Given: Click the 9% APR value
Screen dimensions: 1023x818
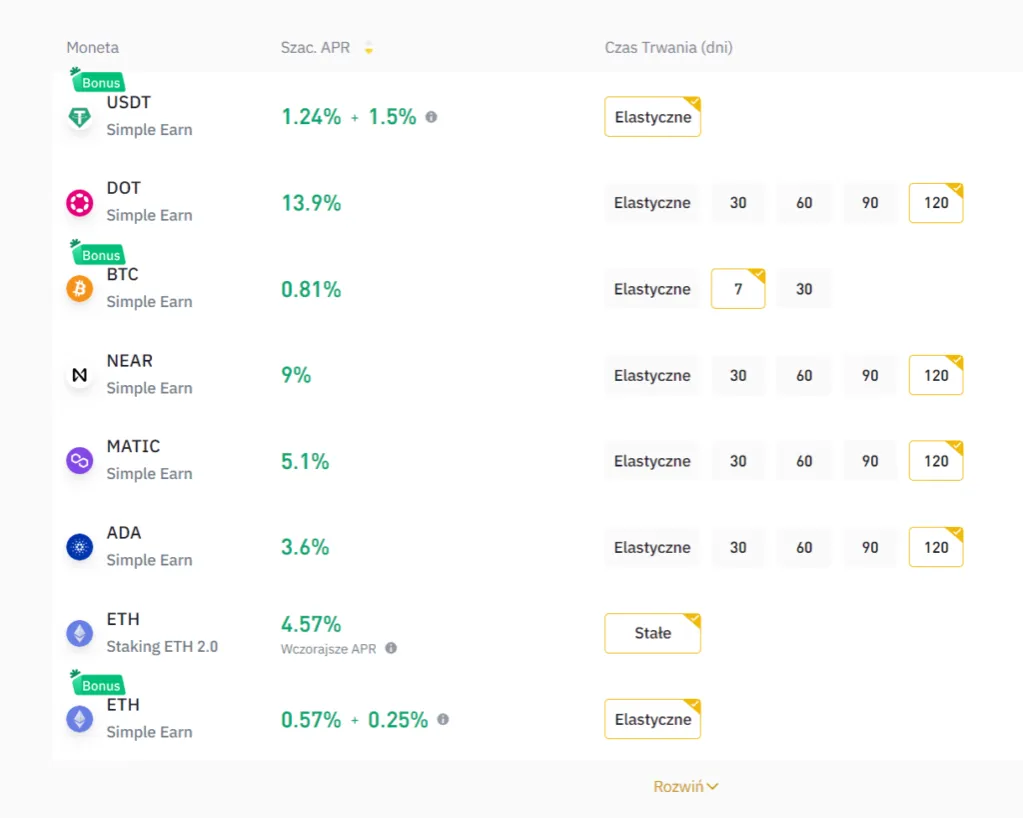Looking at the screenshot, I should coord(296,375).
